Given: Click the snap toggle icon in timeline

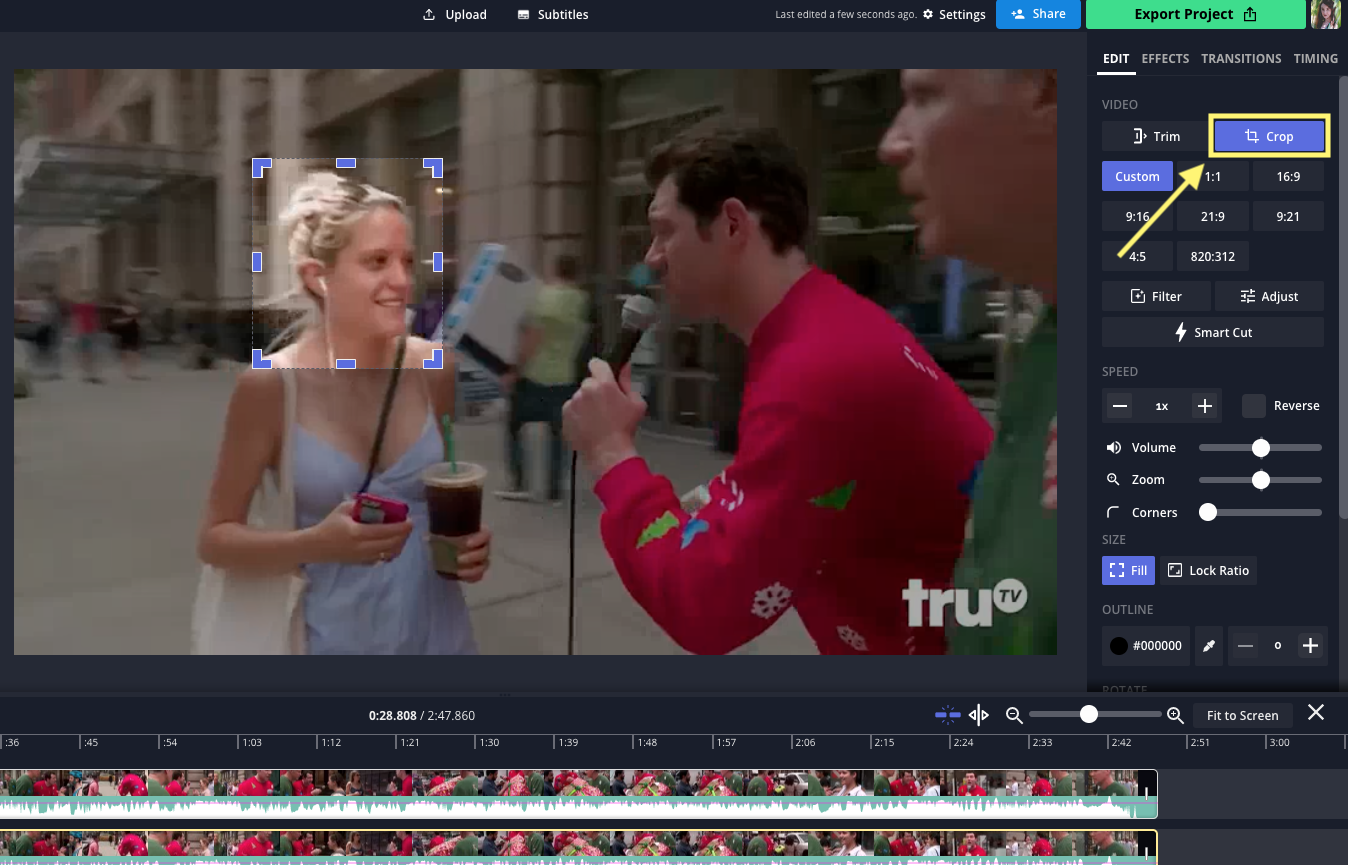Looking at the screenshot, I should click(x=947, y=715).
